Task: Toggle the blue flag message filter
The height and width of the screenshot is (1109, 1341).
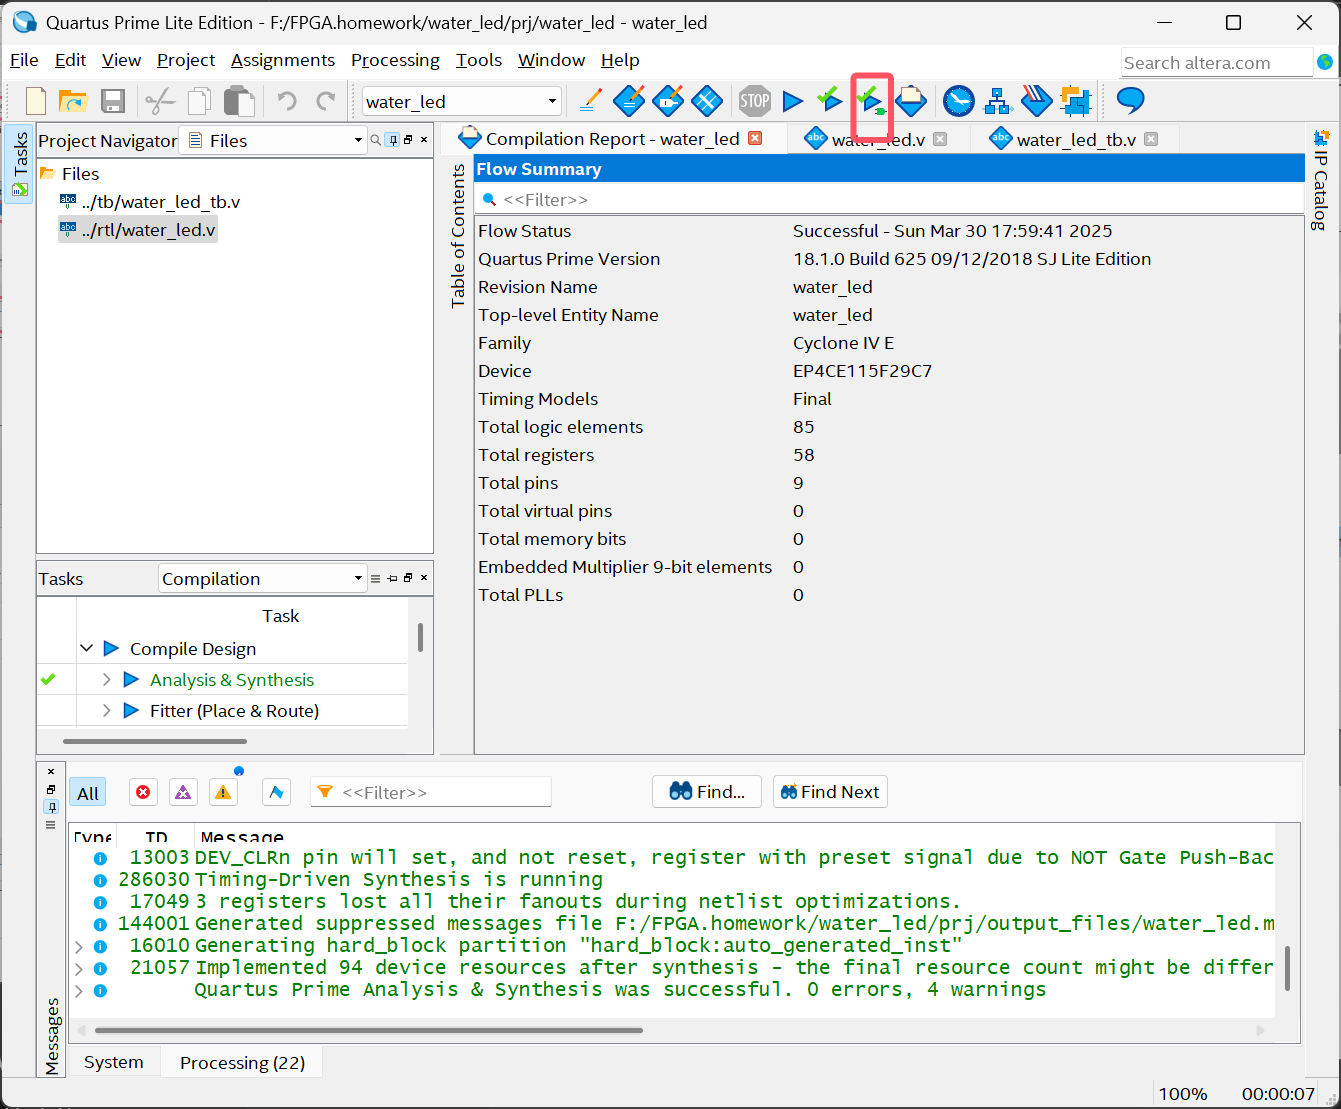Action: click(x=276, y=792)
